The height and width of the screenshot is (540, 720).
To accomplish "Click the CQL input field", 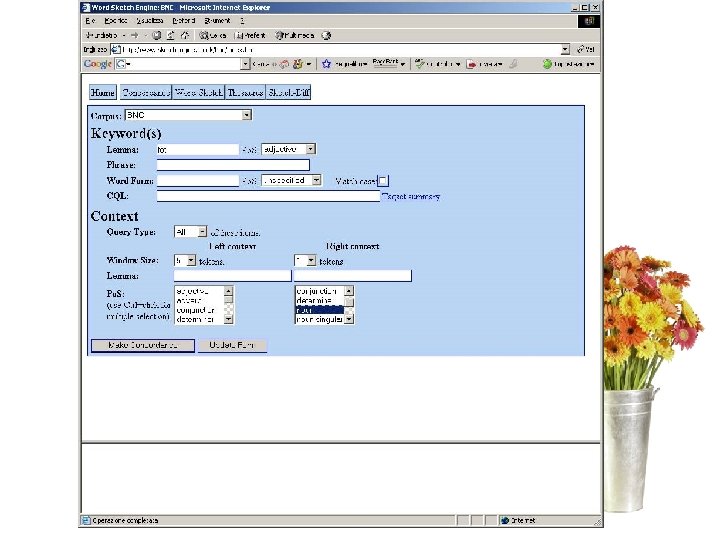I will (x=269, y=196).
